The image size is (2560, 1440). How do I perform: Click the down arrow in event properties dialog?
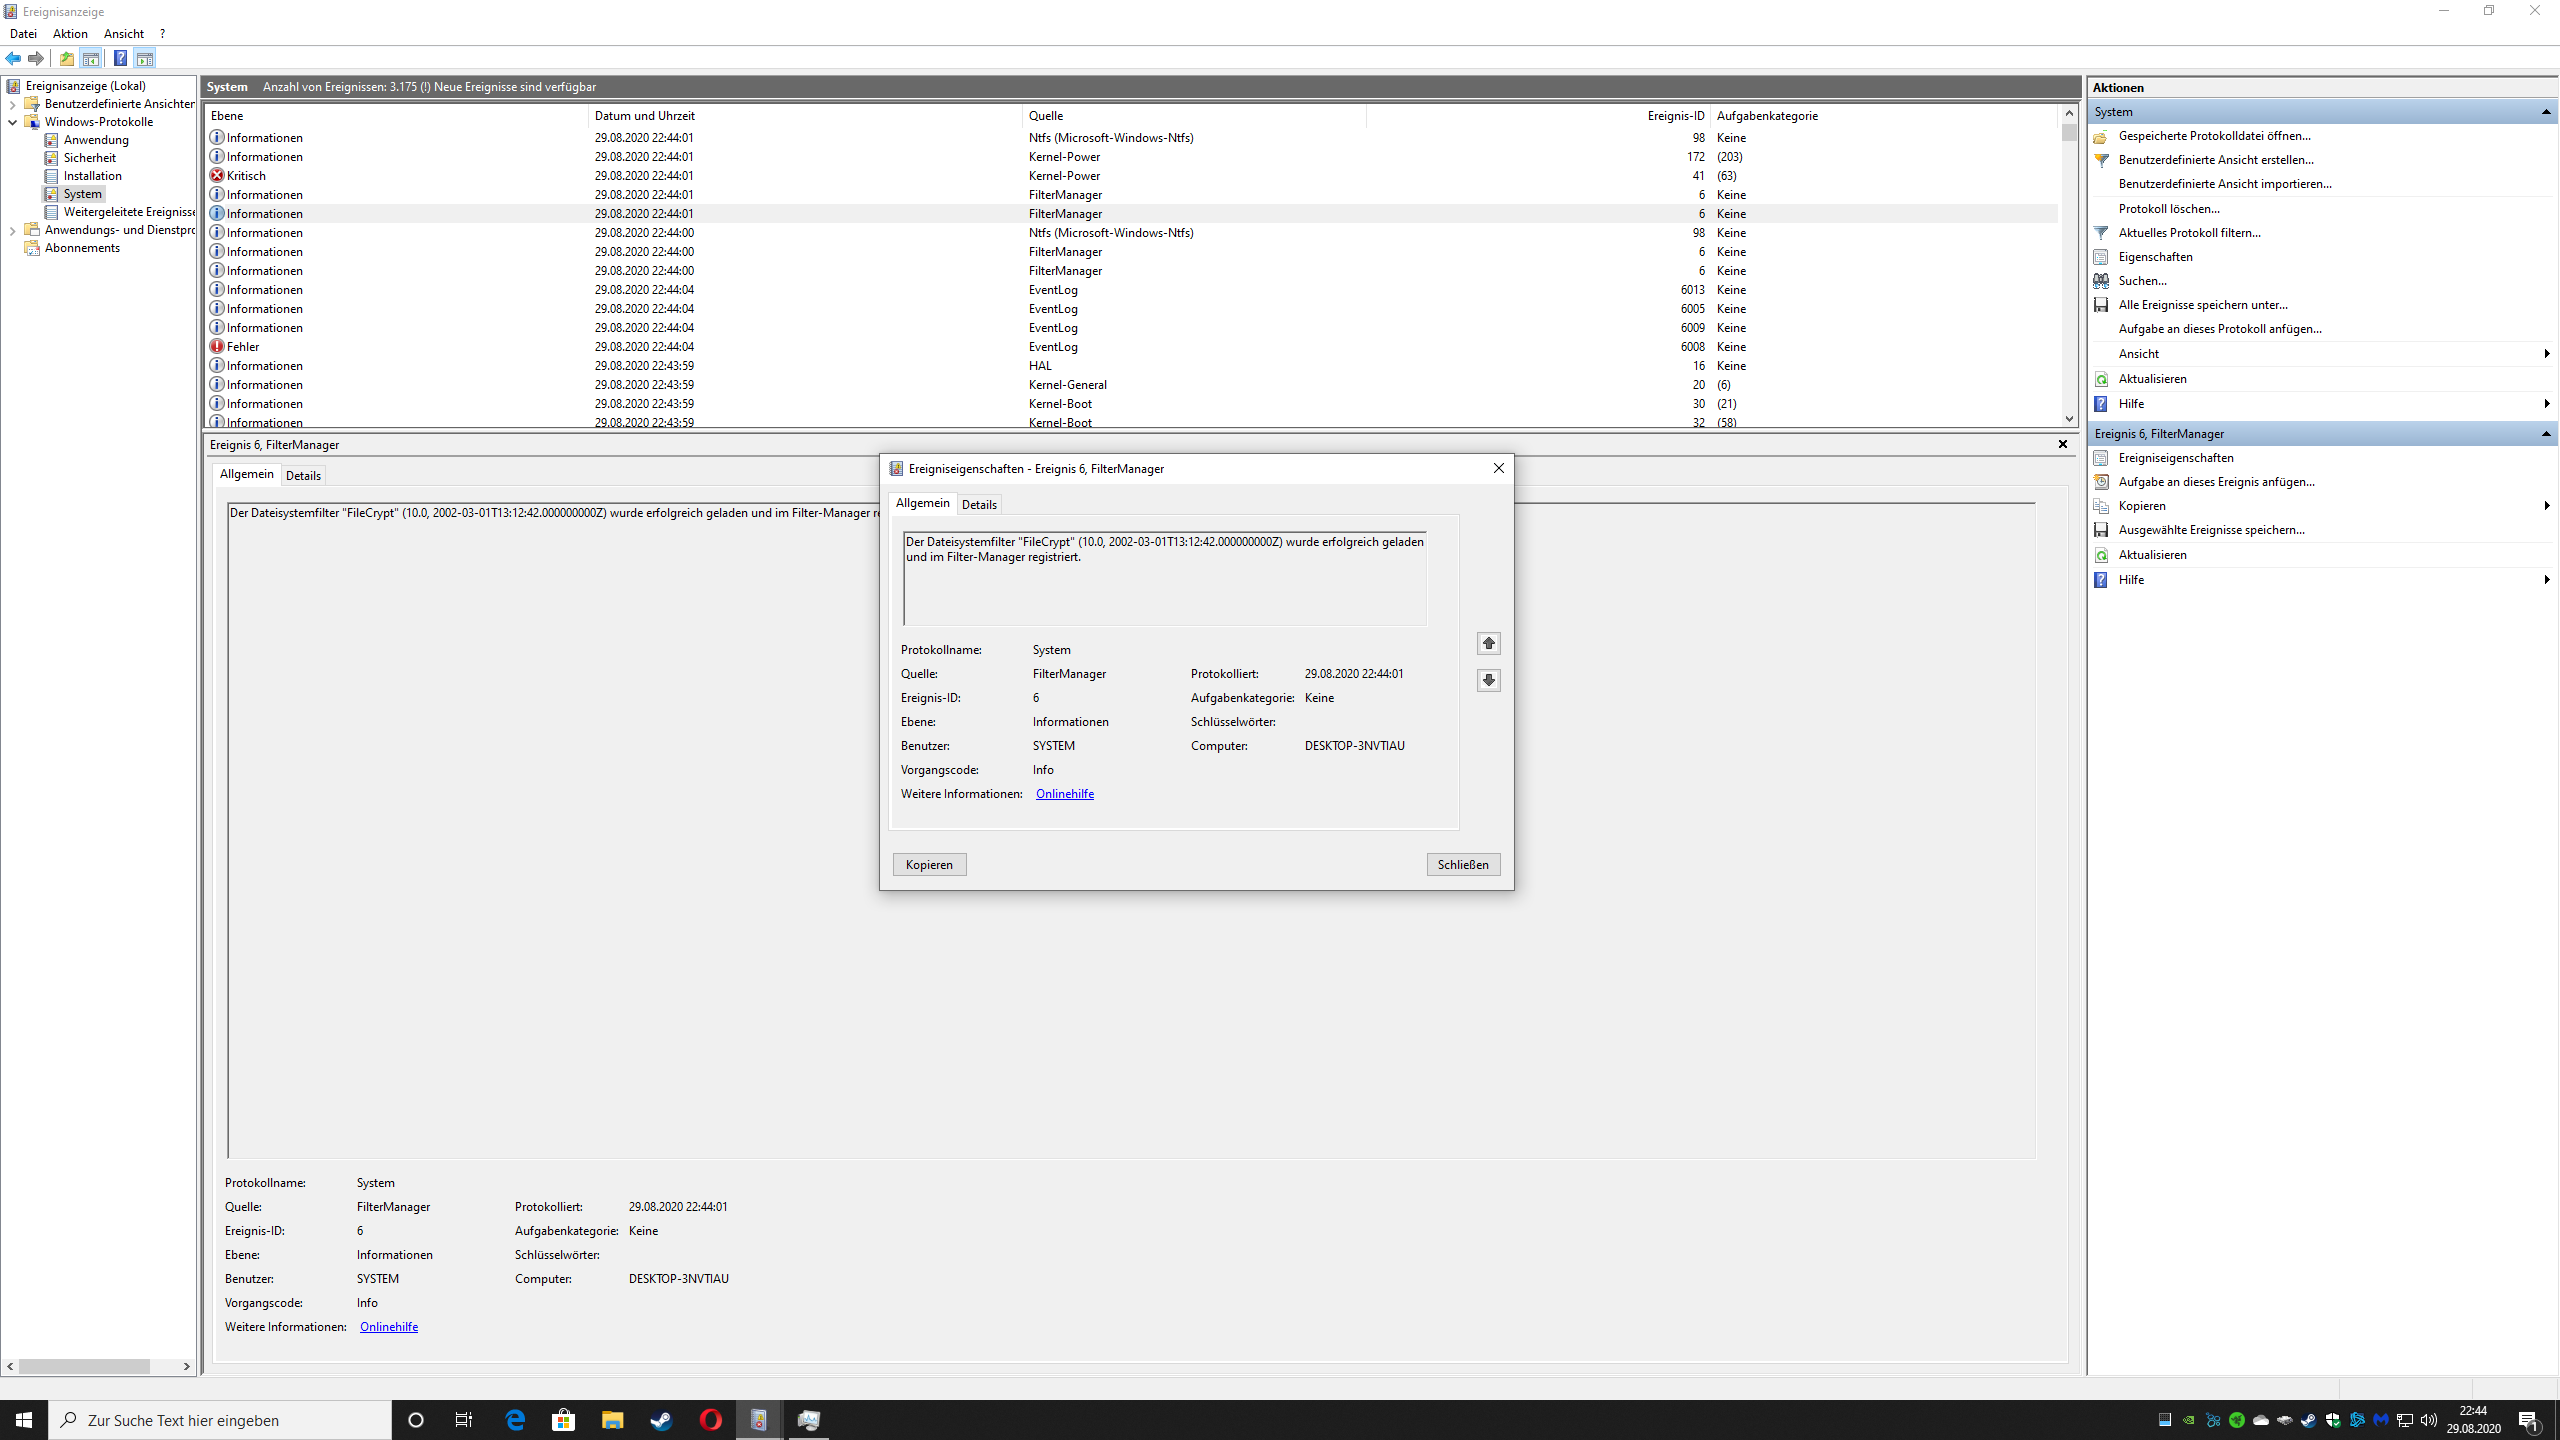pyautogui.click(x=1489, y=680)
